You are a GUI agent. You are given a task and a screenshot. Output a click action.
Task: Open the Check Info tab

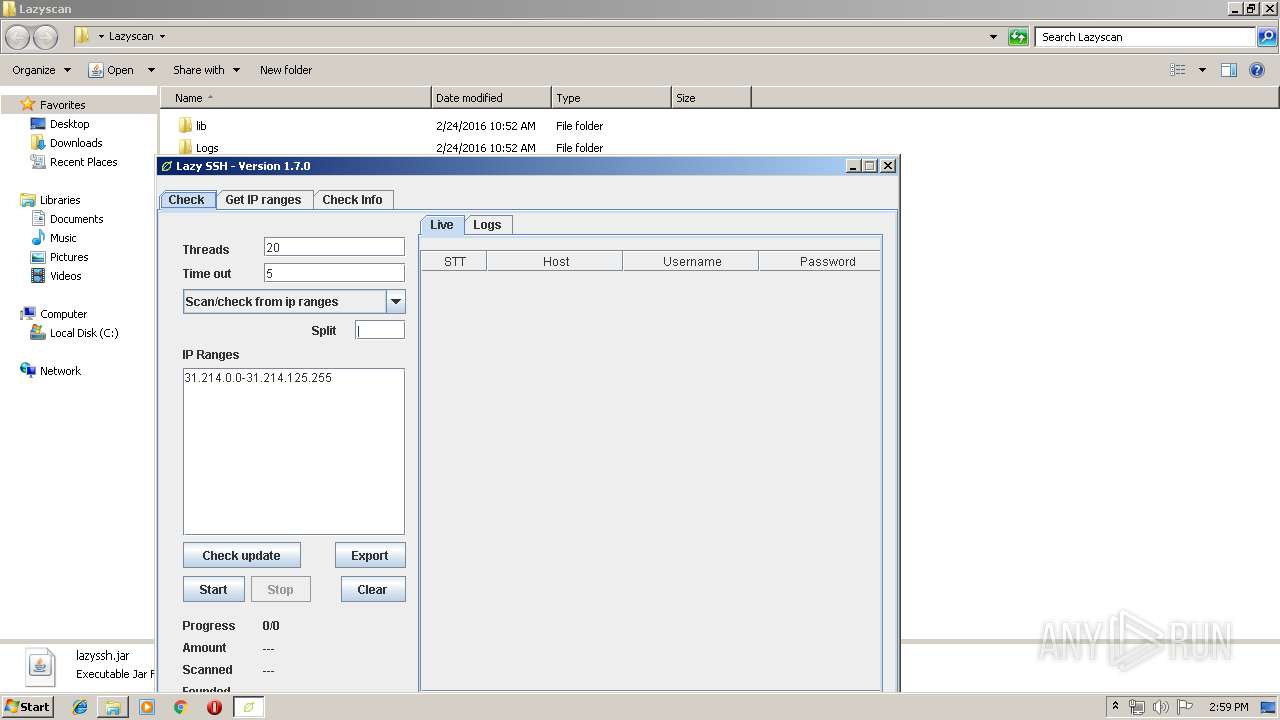pos(352,200)
